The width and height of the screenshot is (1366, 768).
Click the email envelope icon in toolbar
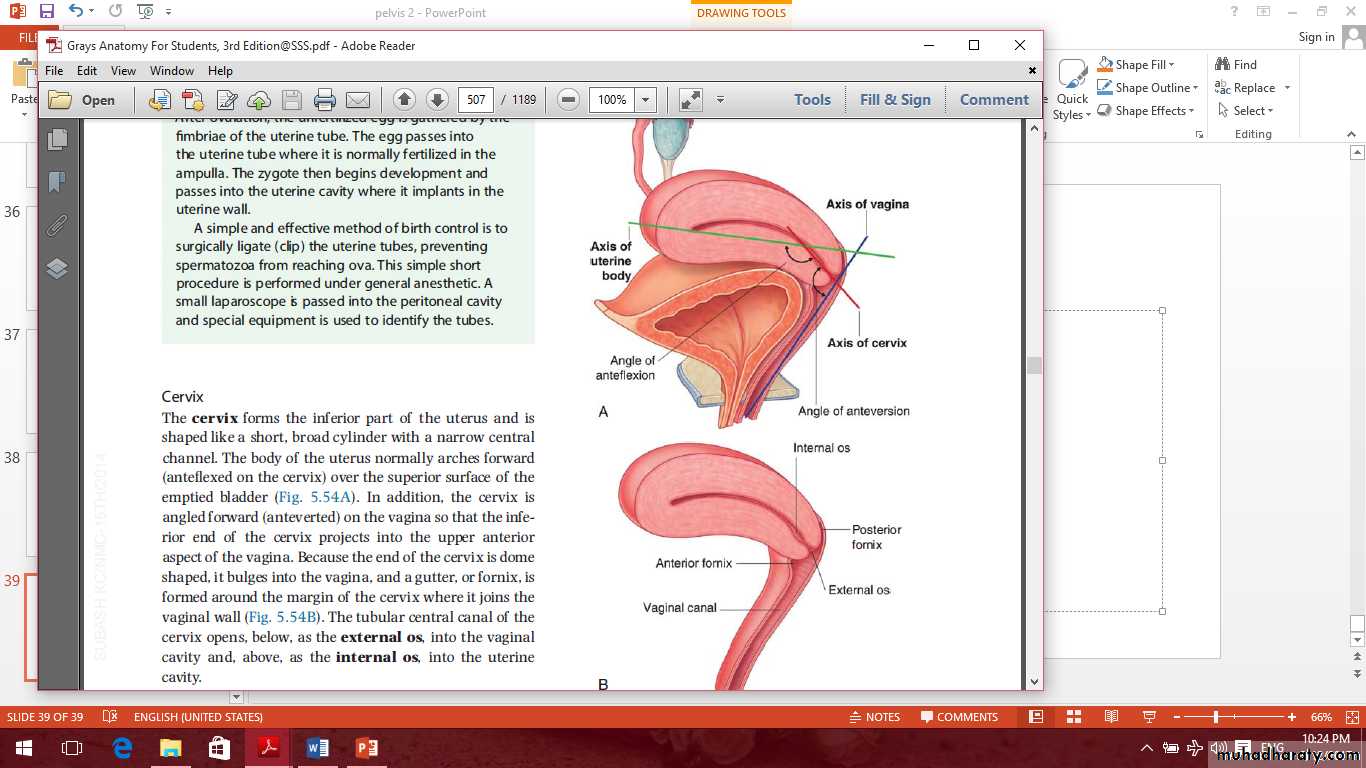(357, 100)
